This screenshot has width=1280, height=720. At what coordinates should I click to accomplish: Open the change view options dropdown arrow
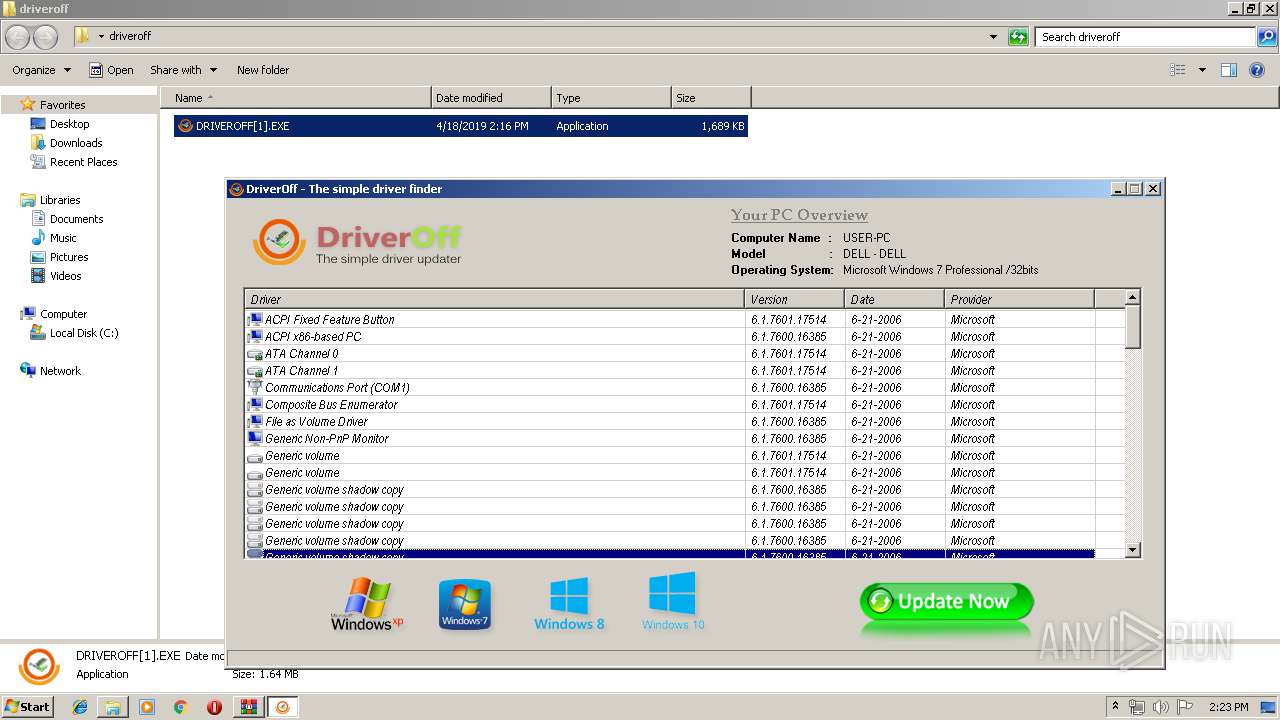pyautogui.click(x=1202, y=70)
